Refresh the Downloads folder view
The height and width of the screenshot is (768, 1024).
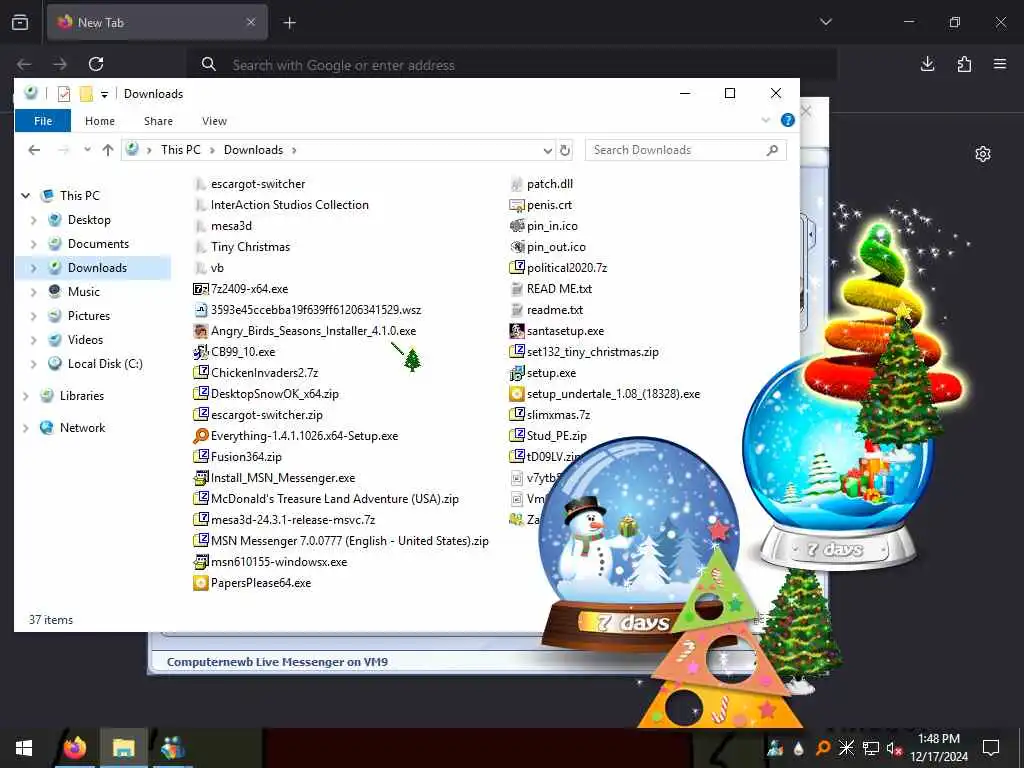click(x=565, y=150)
